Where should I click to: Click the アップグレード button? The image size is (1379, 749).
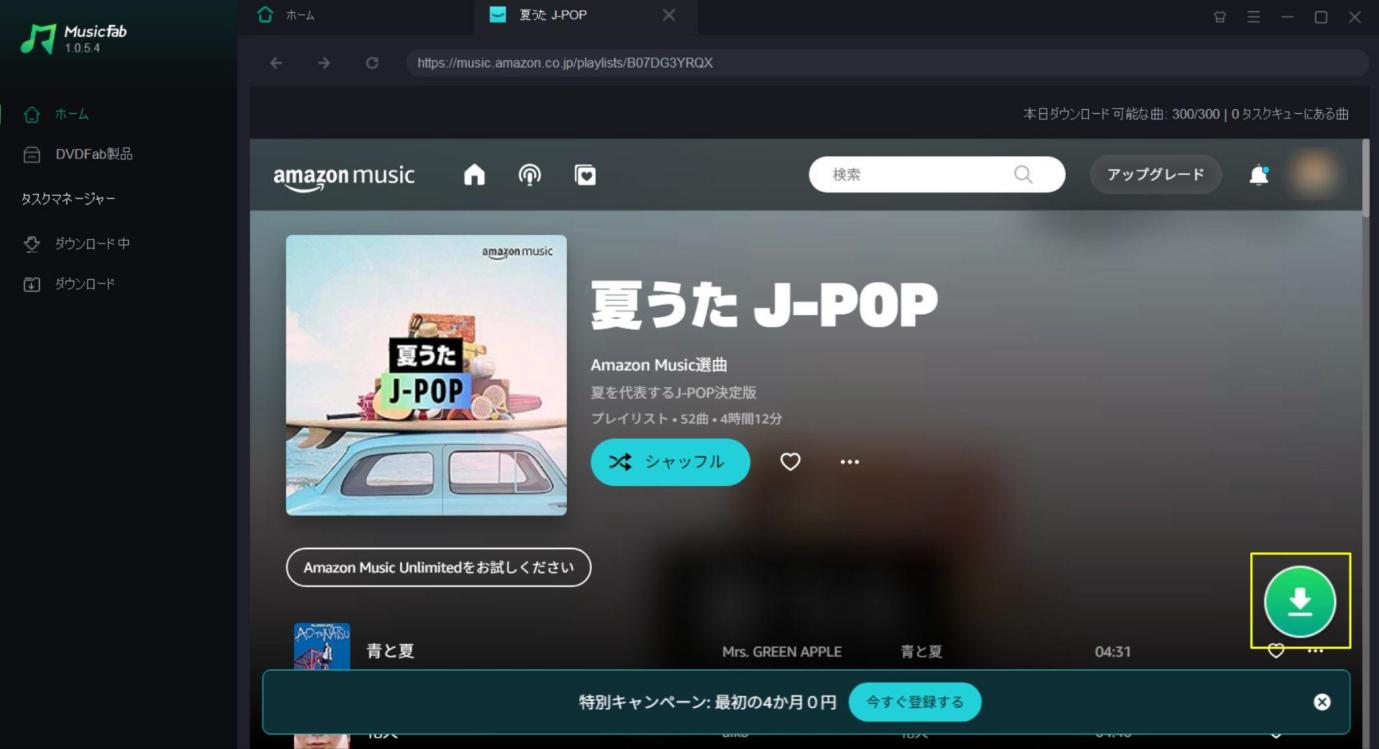click(x=1156, y=174)
